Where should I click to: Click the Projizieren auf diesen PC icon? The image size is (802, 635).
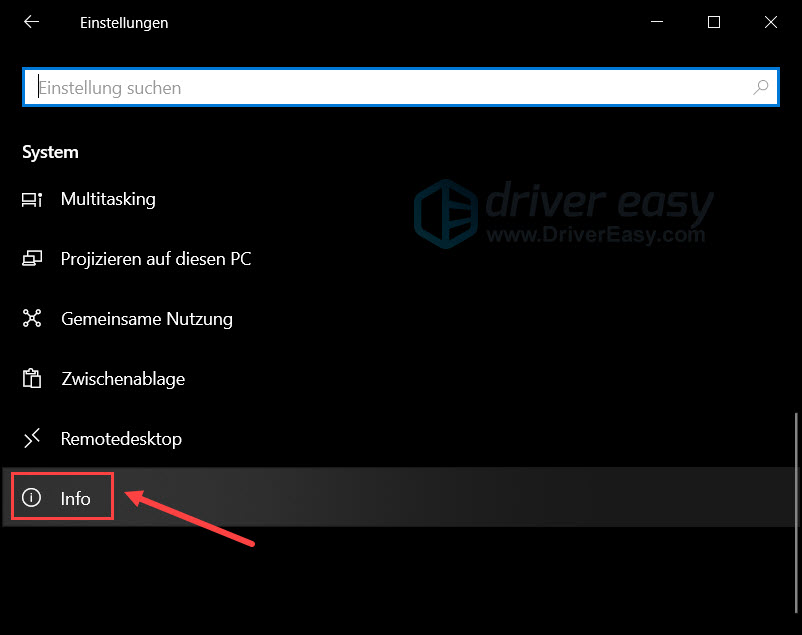point(32,259)
